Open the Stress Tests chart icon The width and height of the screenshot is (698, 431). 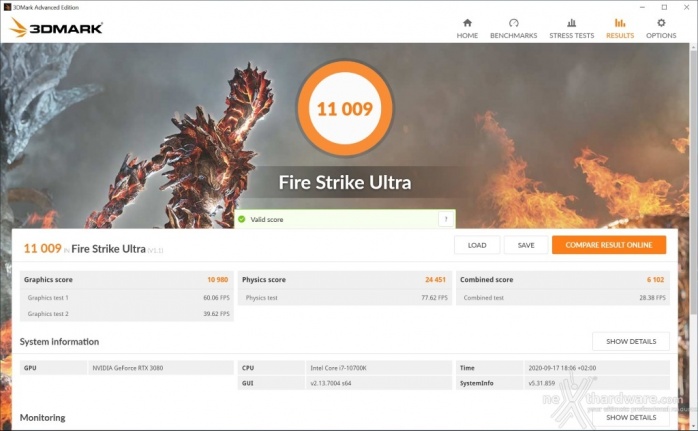tap(571, 23)
